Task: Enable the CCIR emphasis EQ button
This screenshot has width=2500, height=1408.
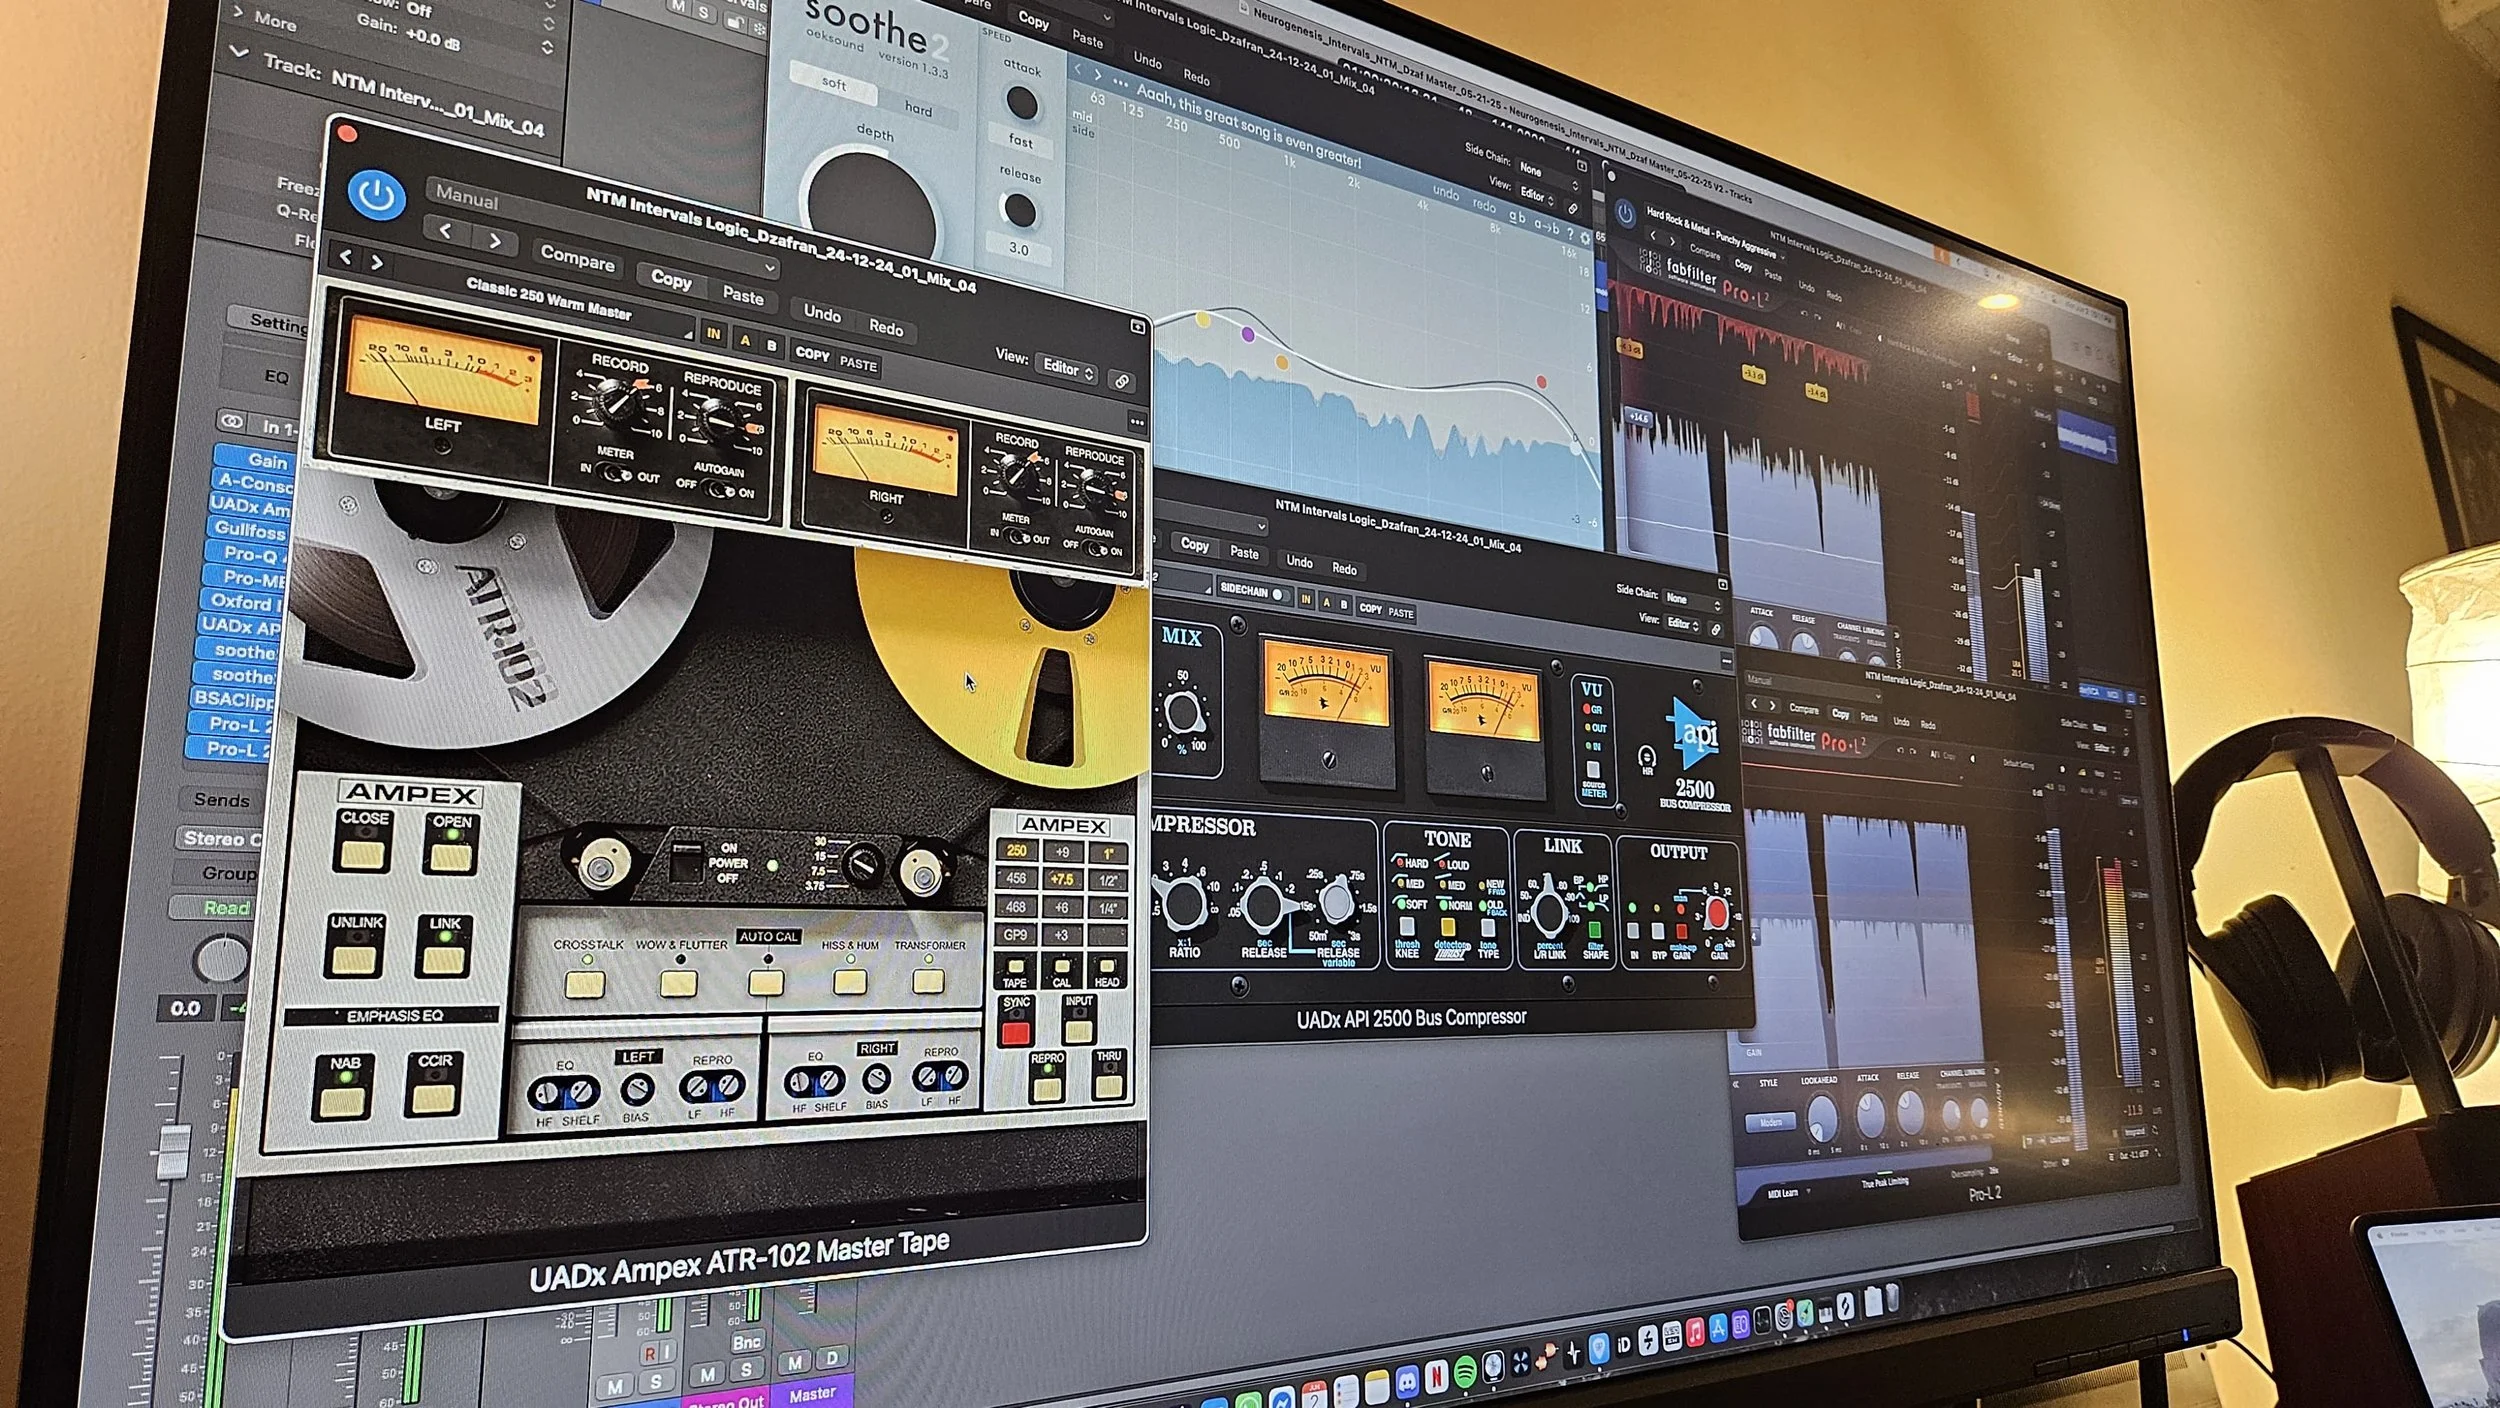Action: pos(434,1098)
